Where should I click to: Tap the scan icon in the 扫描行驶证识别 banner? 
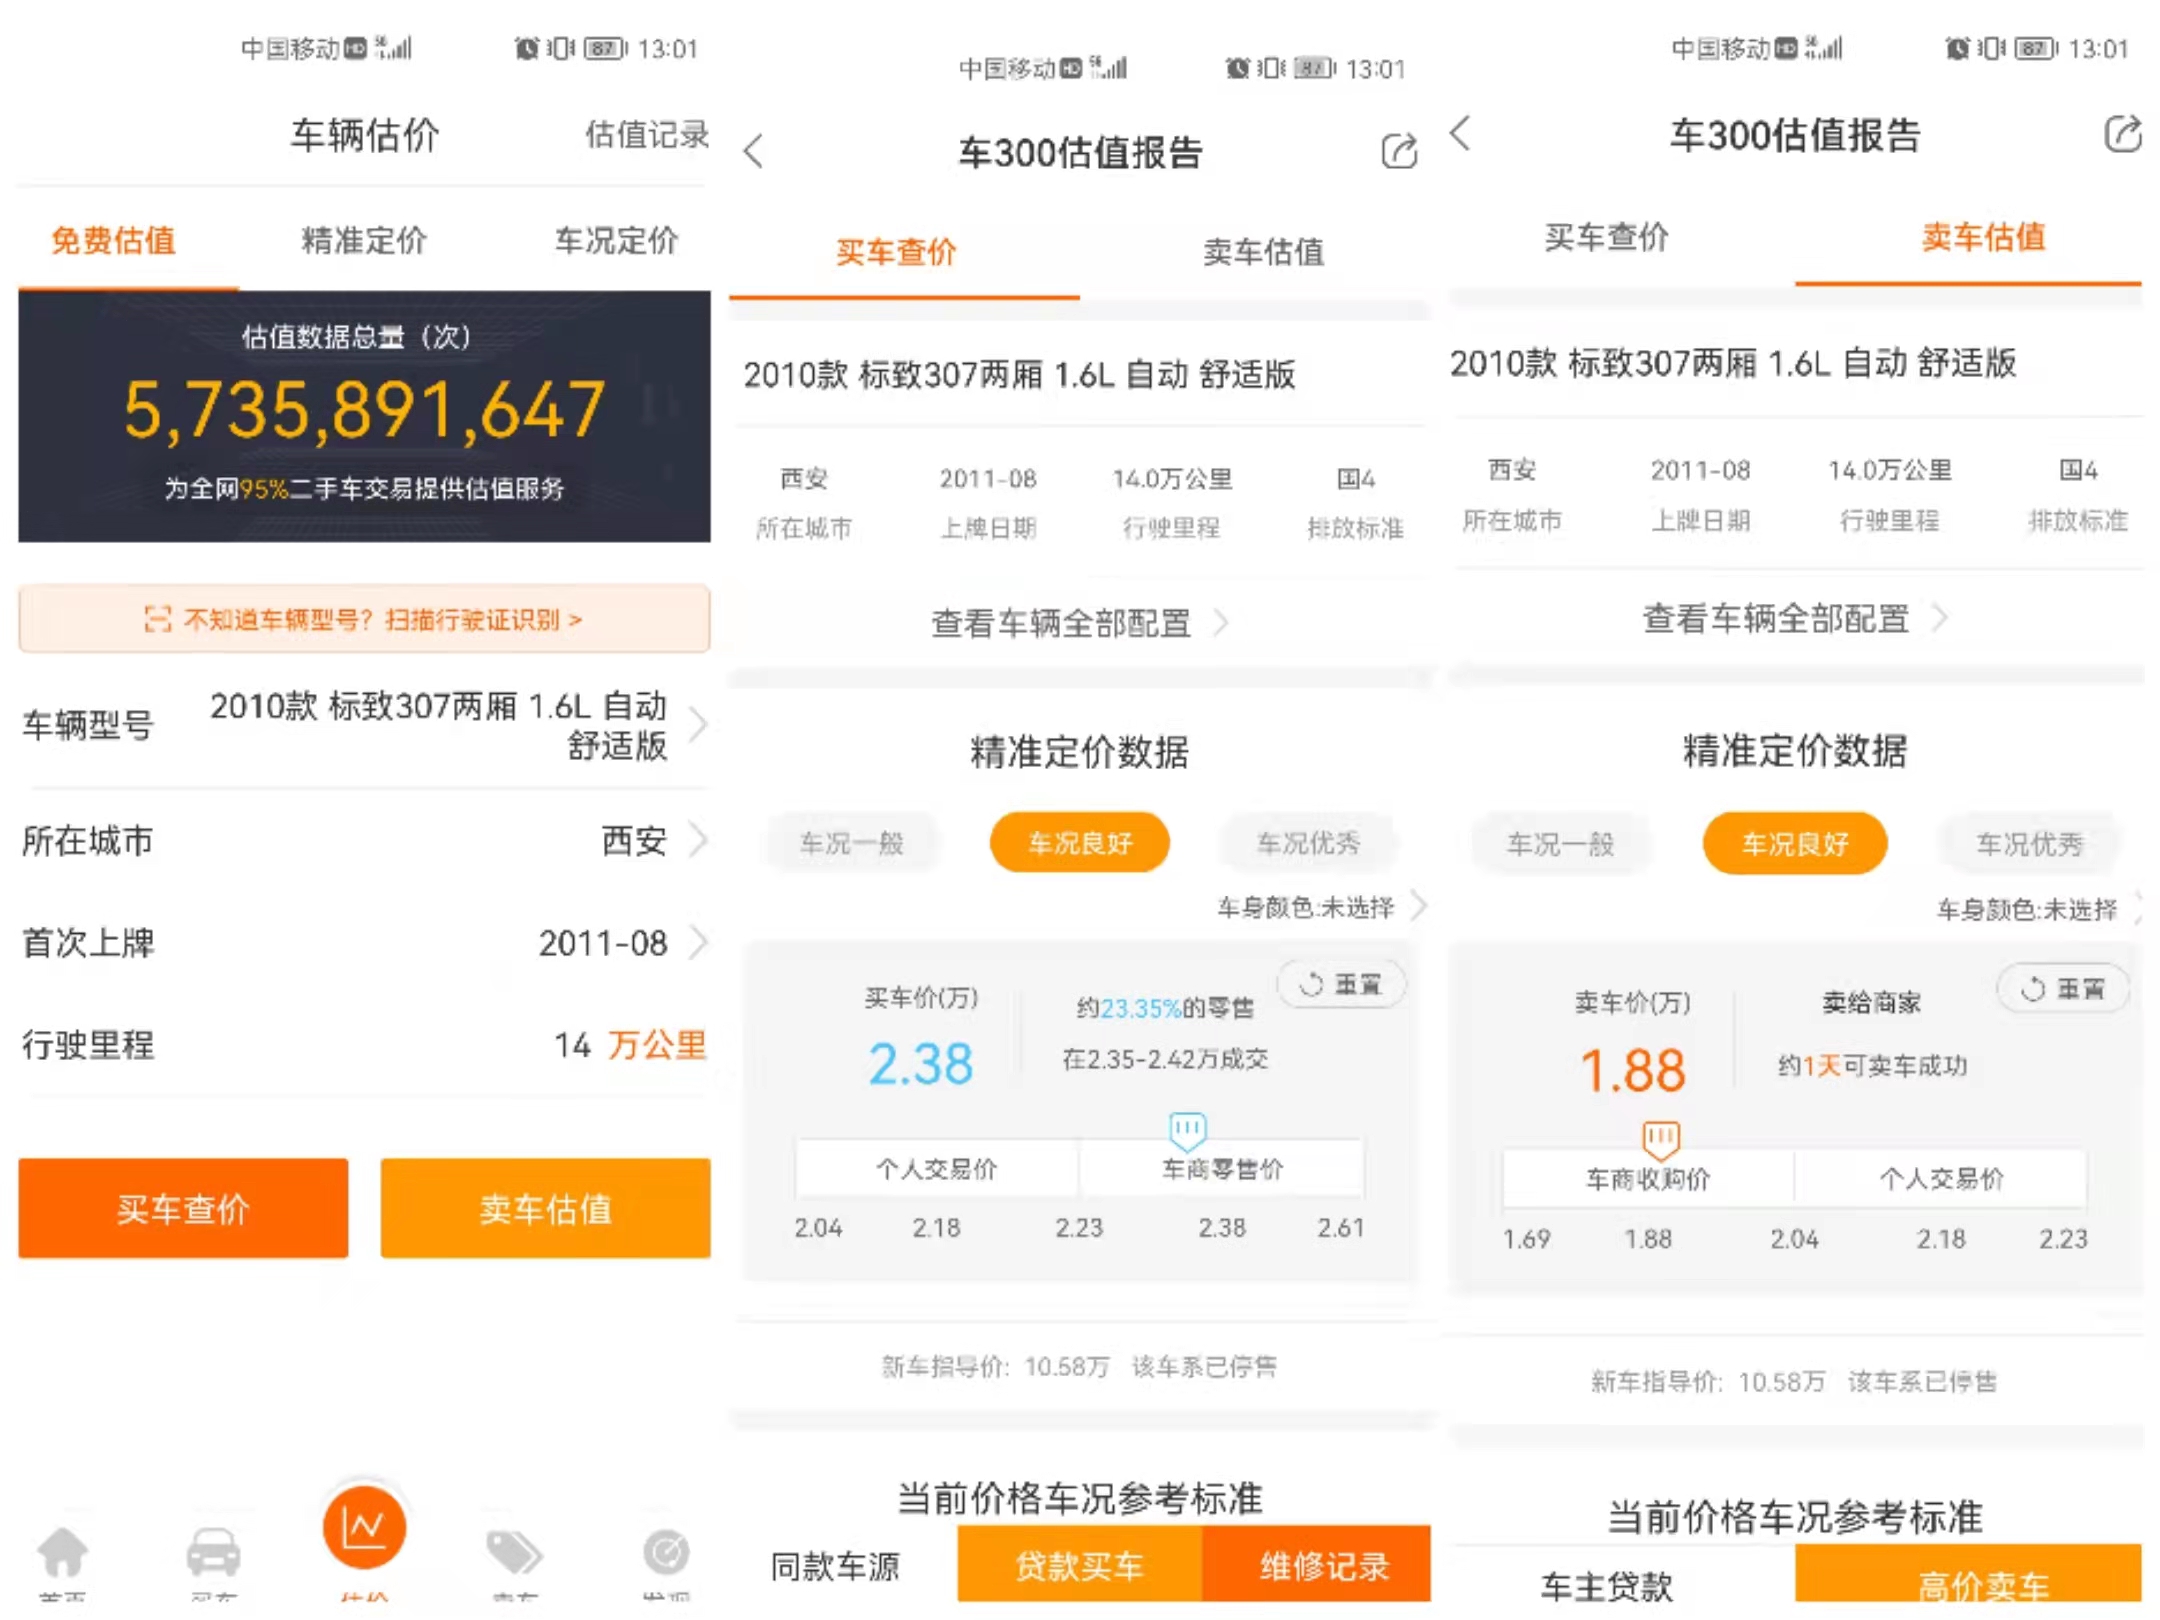click(x=158, y=619)
